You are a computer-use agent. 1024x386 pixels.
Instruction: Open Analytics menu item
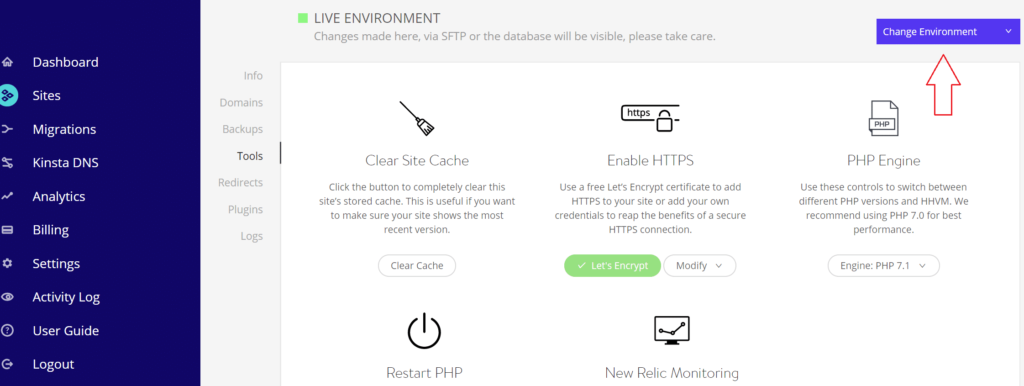tap(59, 197)
